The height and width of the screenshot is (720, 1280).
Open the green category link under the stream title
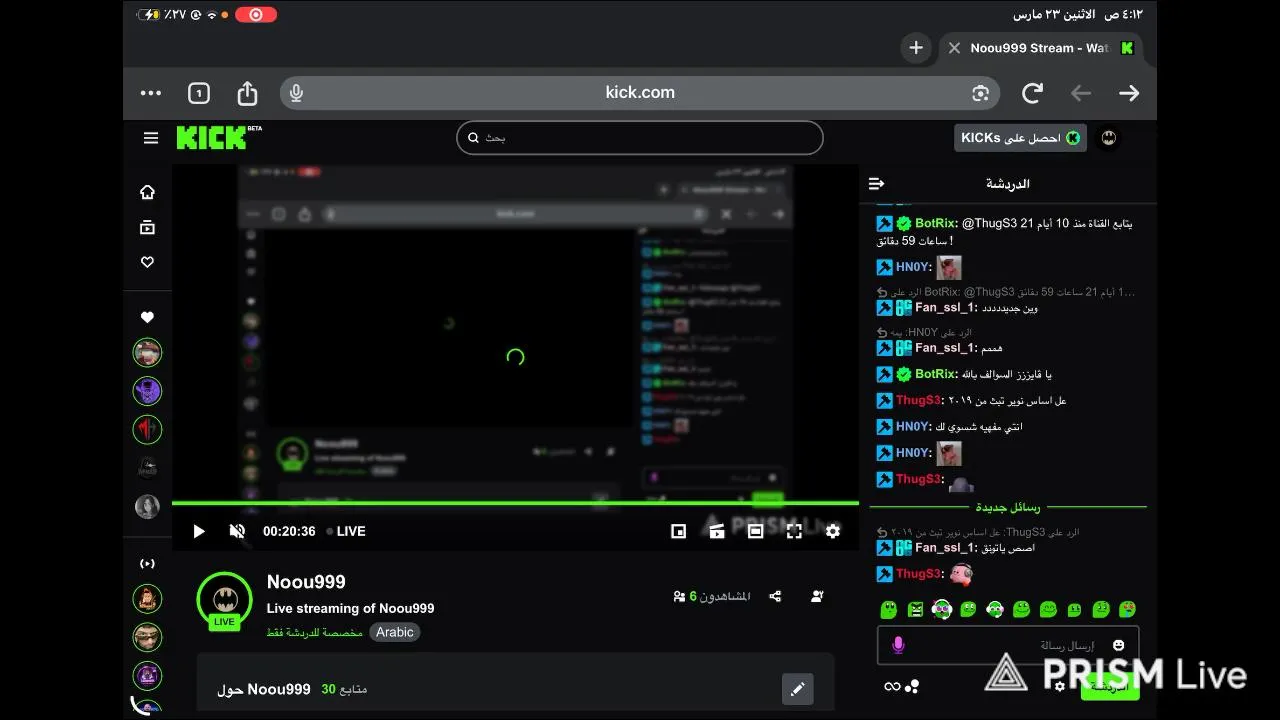[x=314, y=633]
